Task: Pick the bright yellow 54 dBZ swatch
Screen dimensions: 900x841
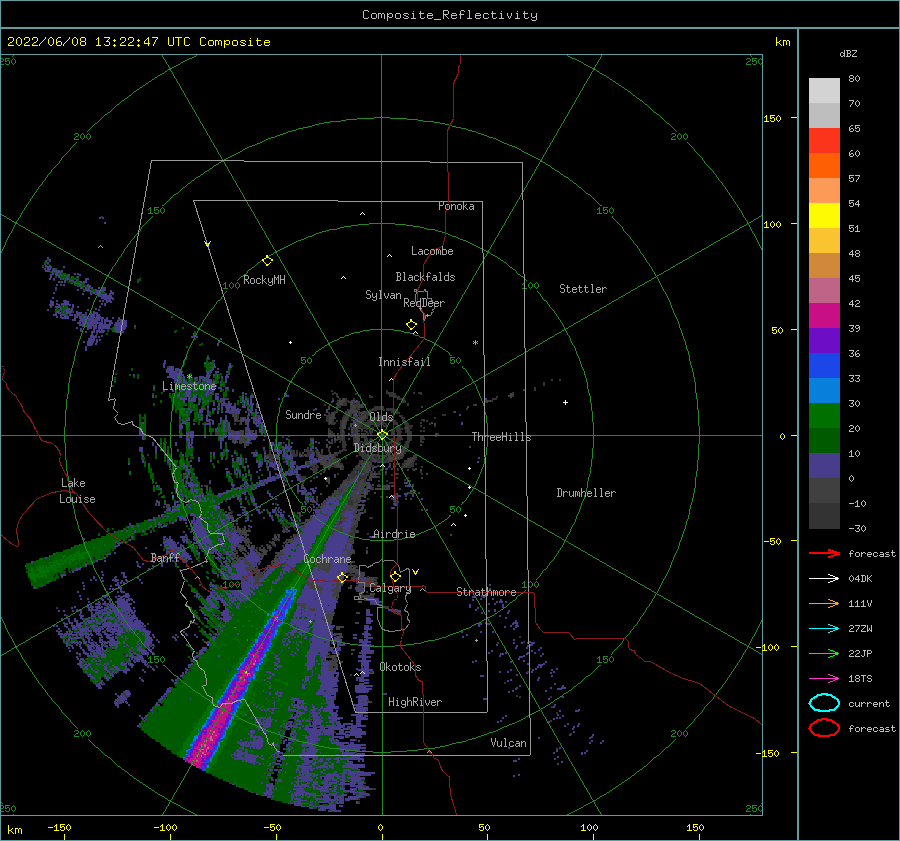Action: click(824, 216)
